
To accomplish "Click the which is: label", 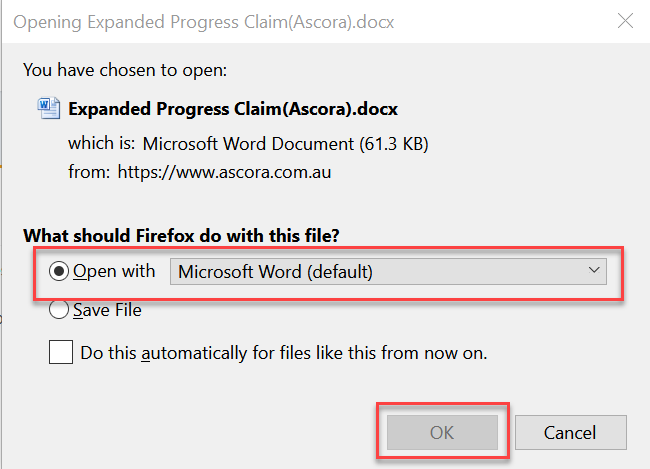I will 102,143.
